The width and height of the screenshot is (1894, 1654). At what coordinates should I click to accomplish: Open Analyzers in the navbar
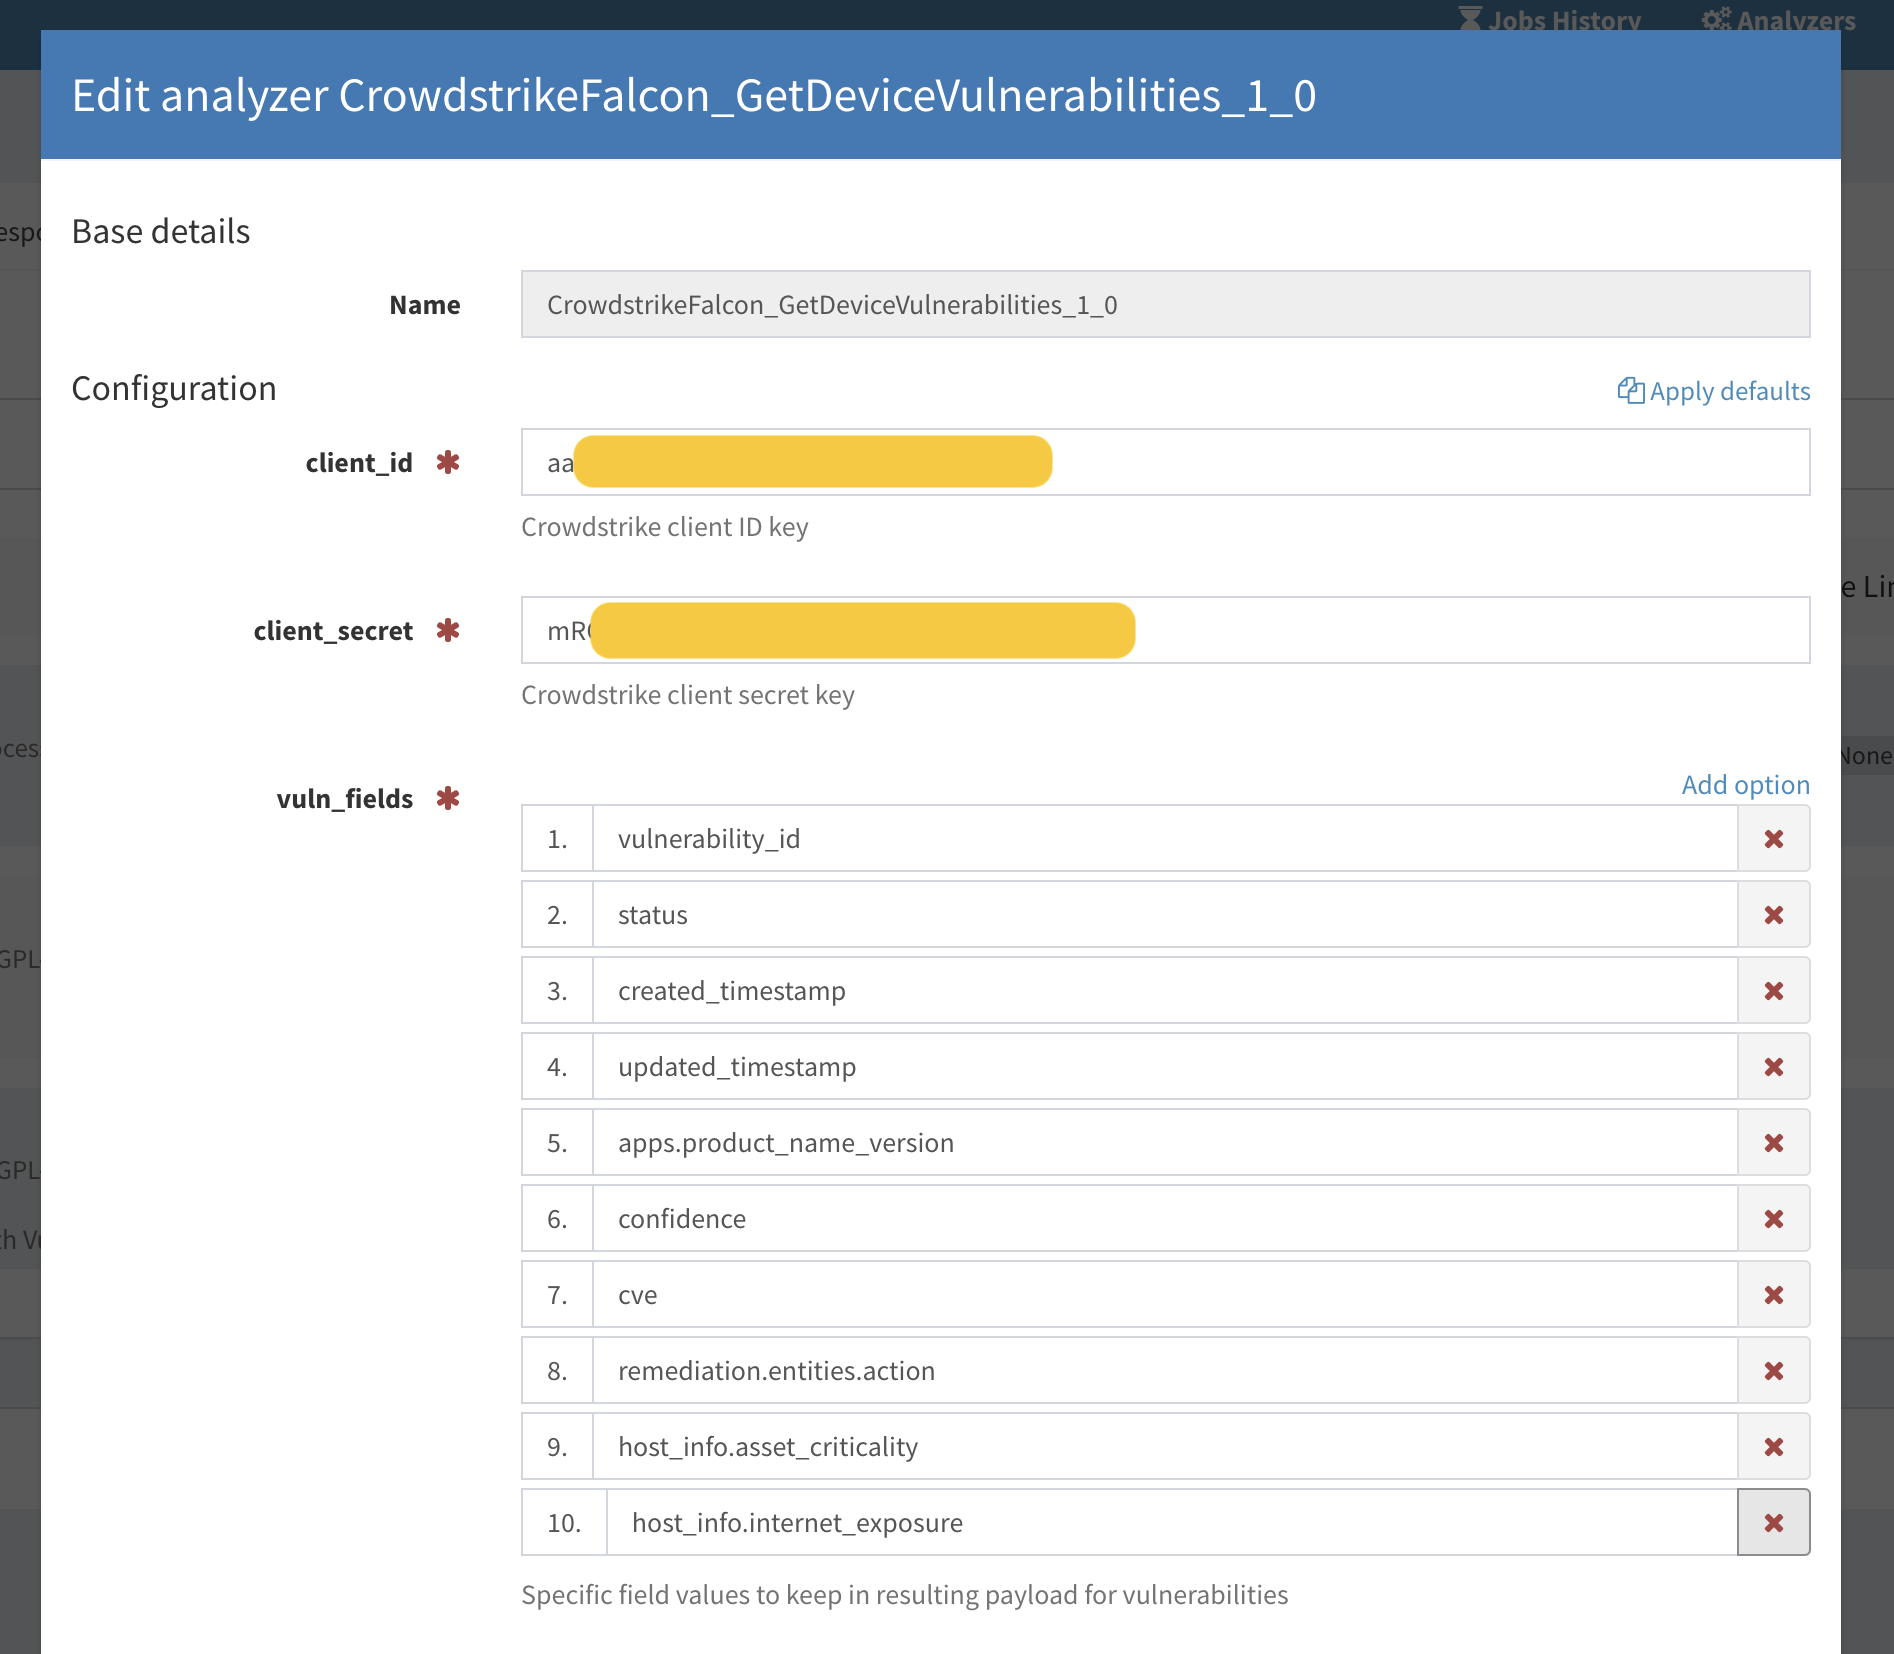(1779, 19)
